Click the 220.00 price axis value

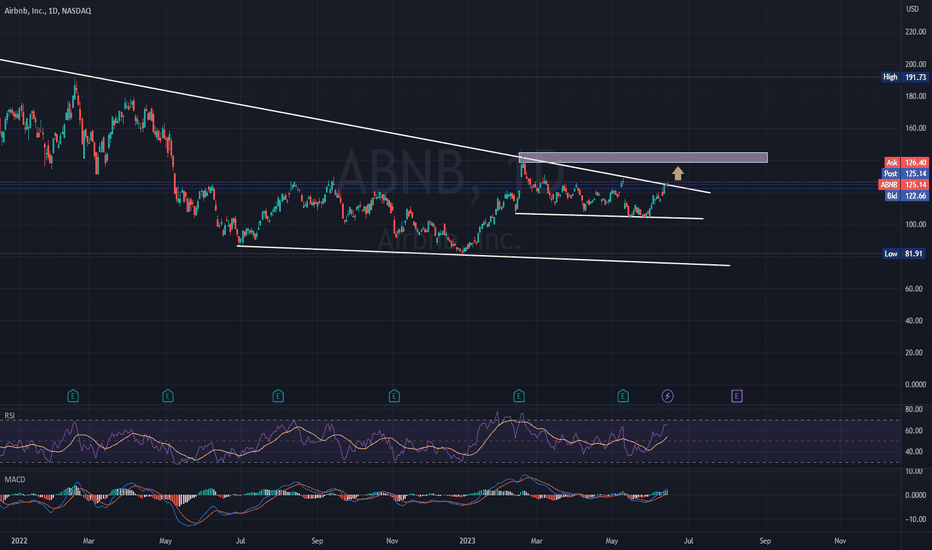pos(915,32)
